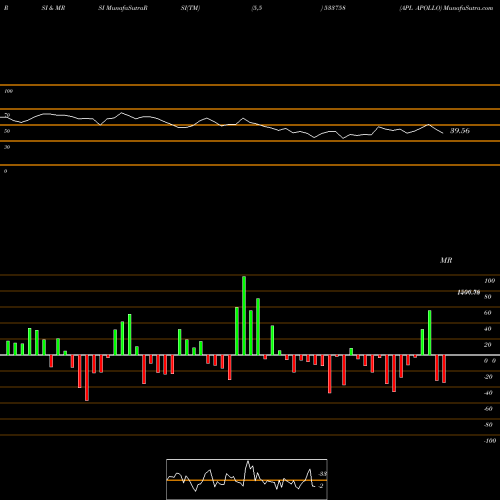Click the 50 label on the RSI axis
The height and width of the screenshot is (500, 500).
pos(7,131)
